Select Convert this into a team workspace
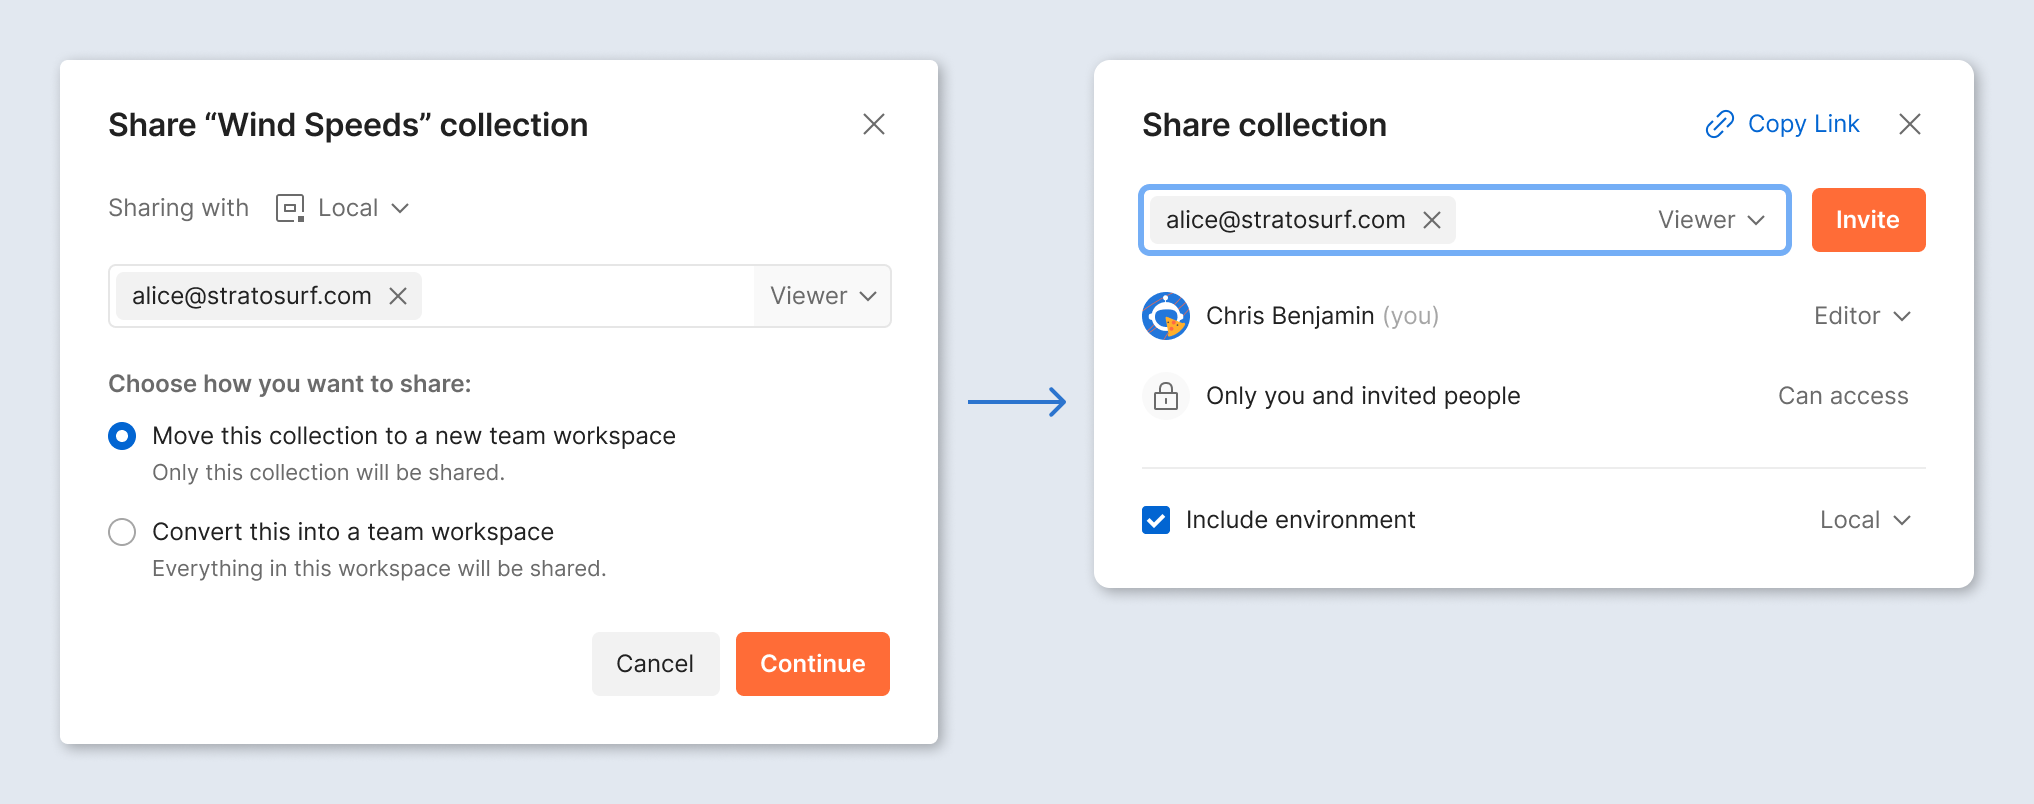 click(122, 532)
